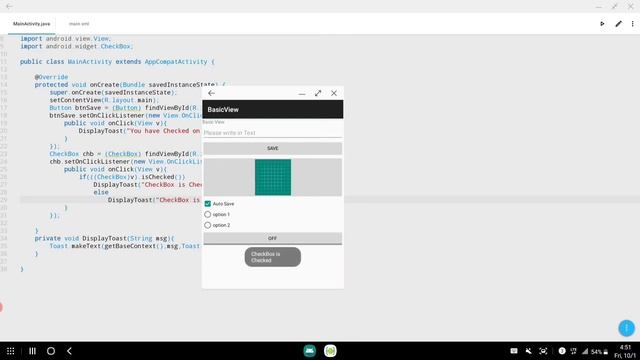Tap the back chevron in the navigation bar

(x=69, y=351)
